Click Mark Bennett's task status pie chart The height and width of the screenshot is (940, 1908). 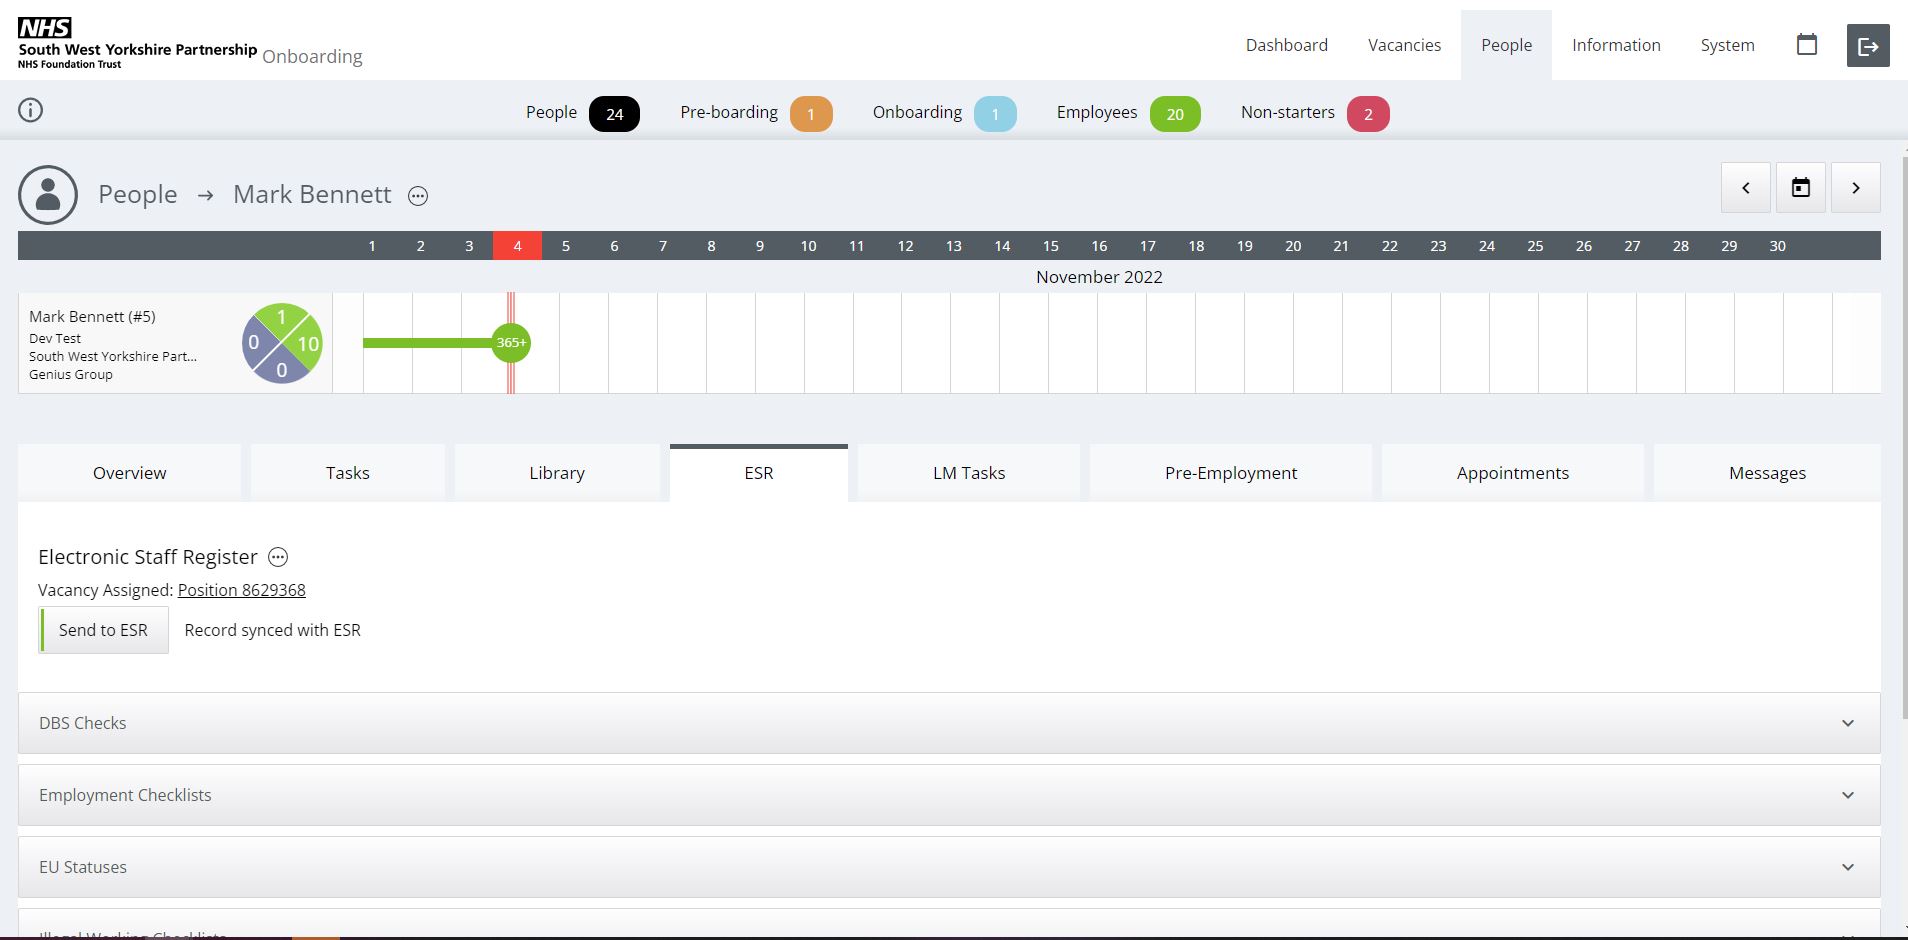point(282,343)
